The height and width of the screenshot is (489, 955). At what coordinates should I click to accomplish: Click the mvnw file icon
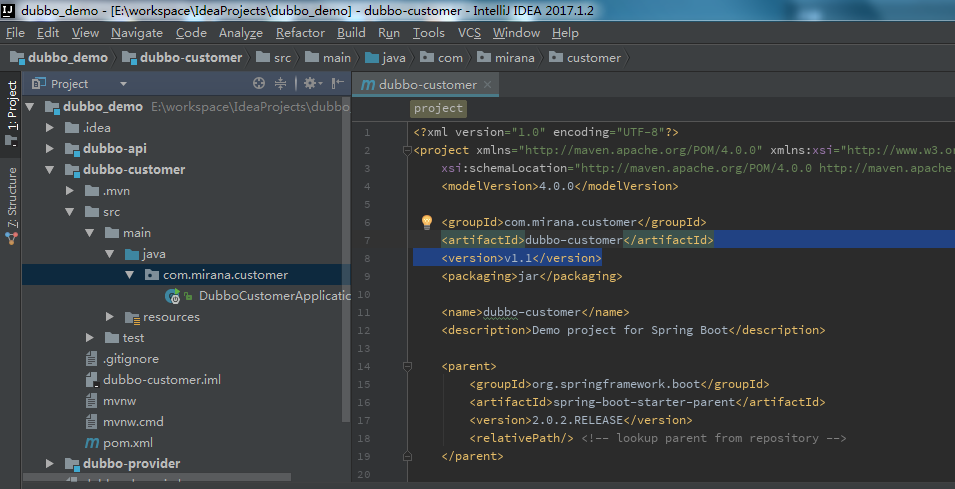(x=91, y=401)
